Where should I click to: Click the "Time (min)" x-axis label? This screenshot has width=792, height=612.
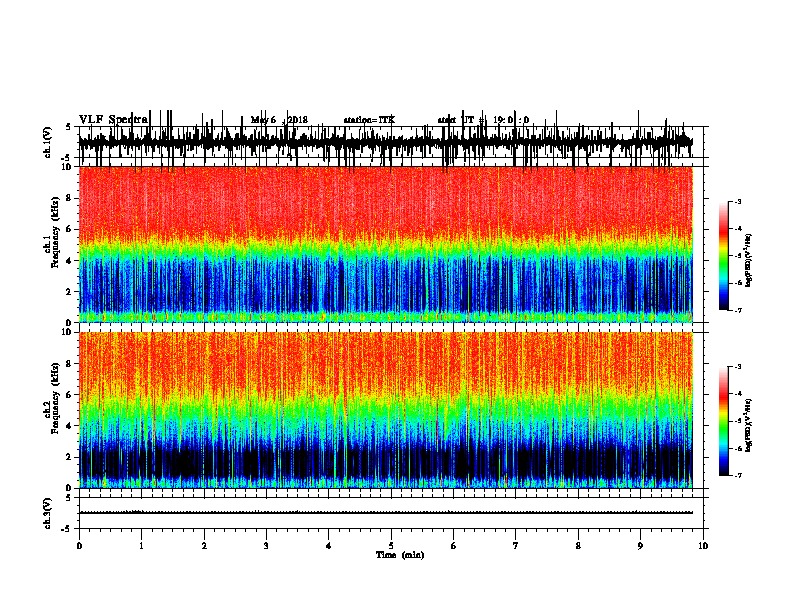[x=400, y=555]
